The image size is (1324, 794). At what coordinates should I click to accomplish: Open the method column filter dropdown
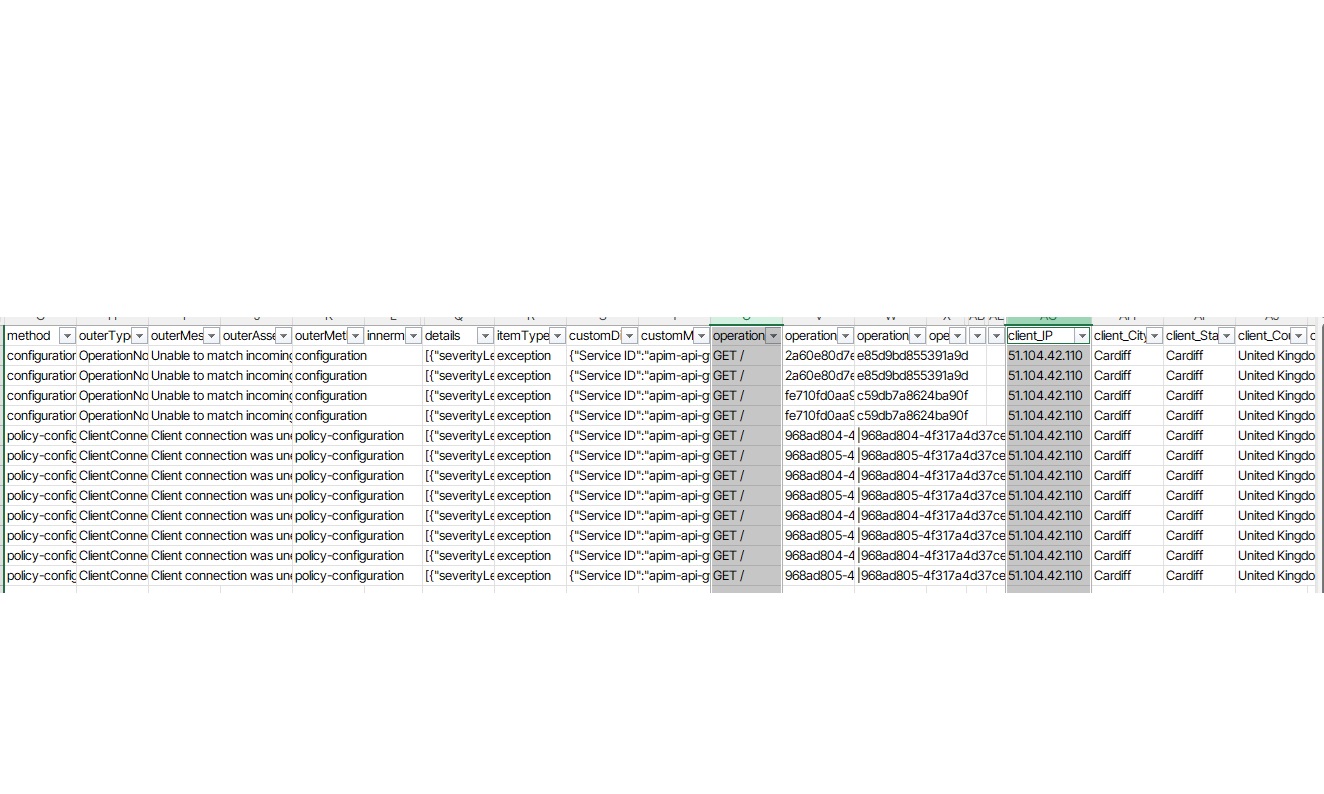(67, 336)
